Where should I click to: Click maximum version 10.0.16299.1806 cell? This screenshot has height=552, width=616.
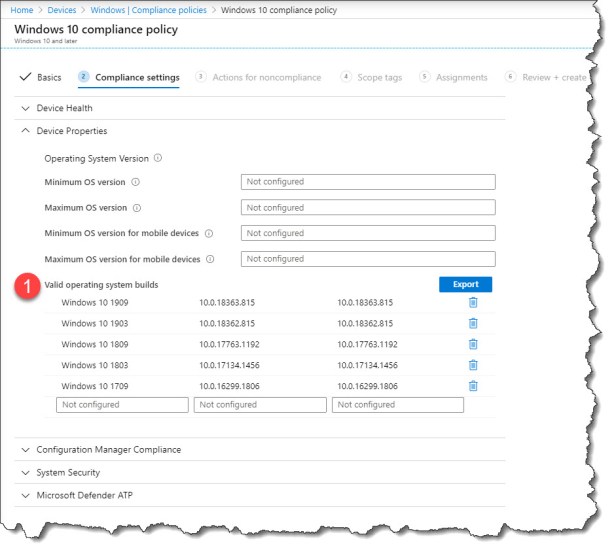(x=367, y=386)
